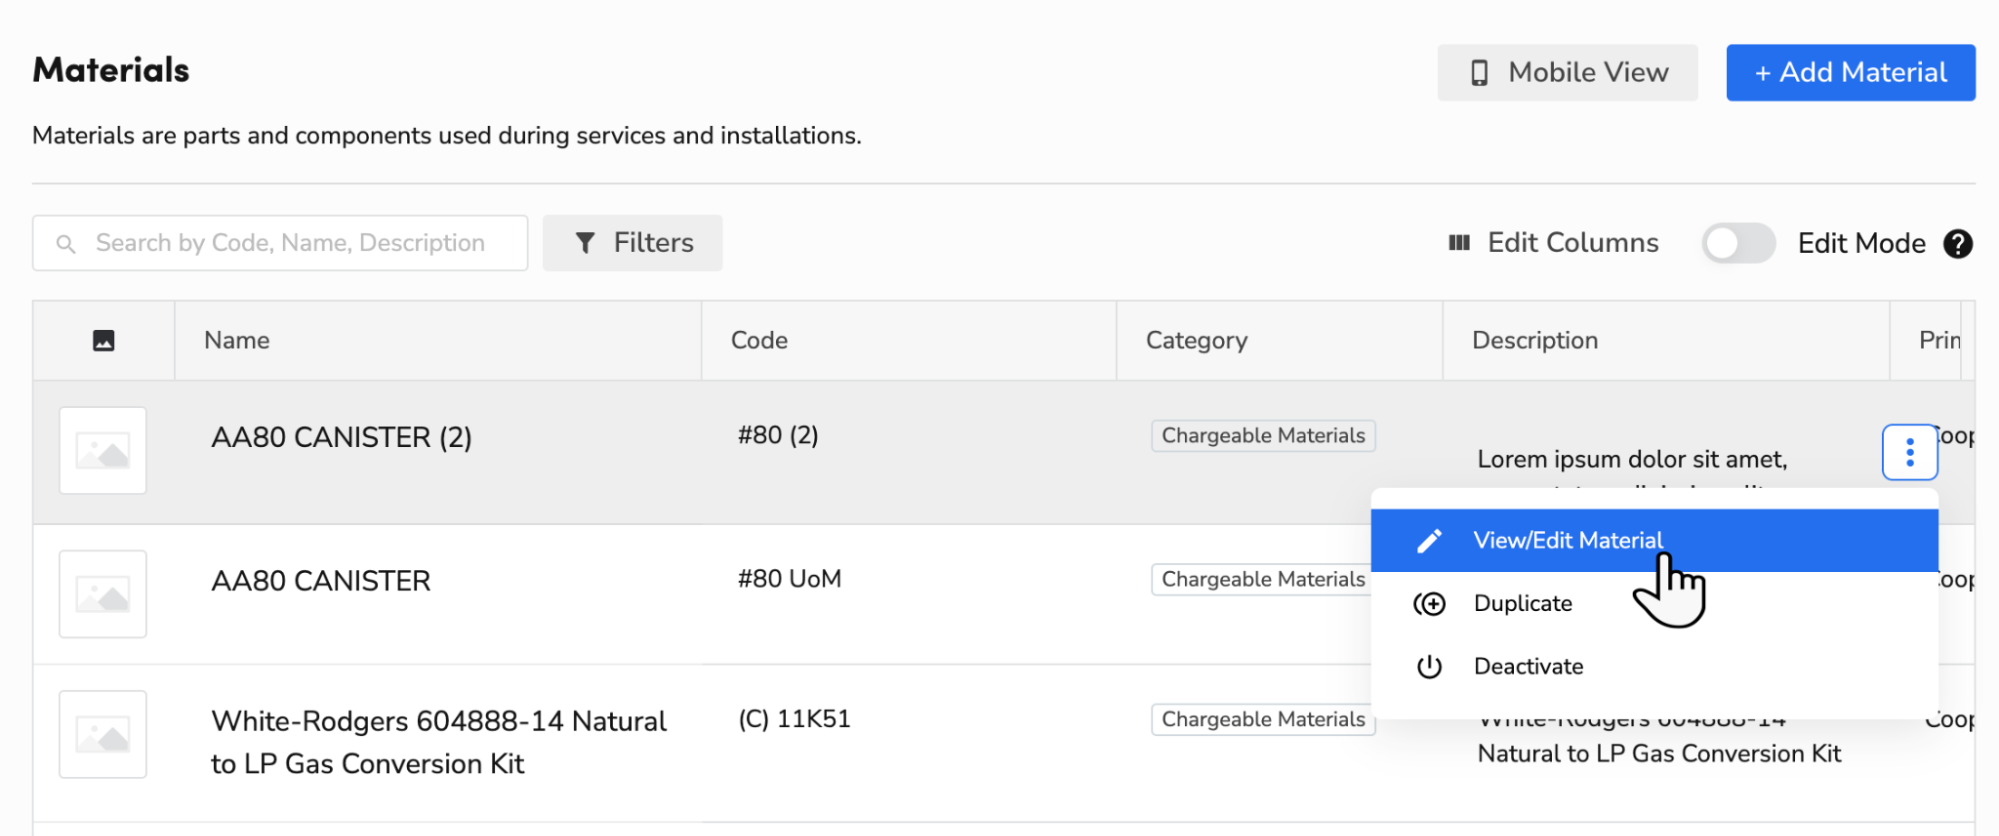Screen dimensions: 1999x836
Task: Click the Deactivate power icon
Action: coord(1429,667)
